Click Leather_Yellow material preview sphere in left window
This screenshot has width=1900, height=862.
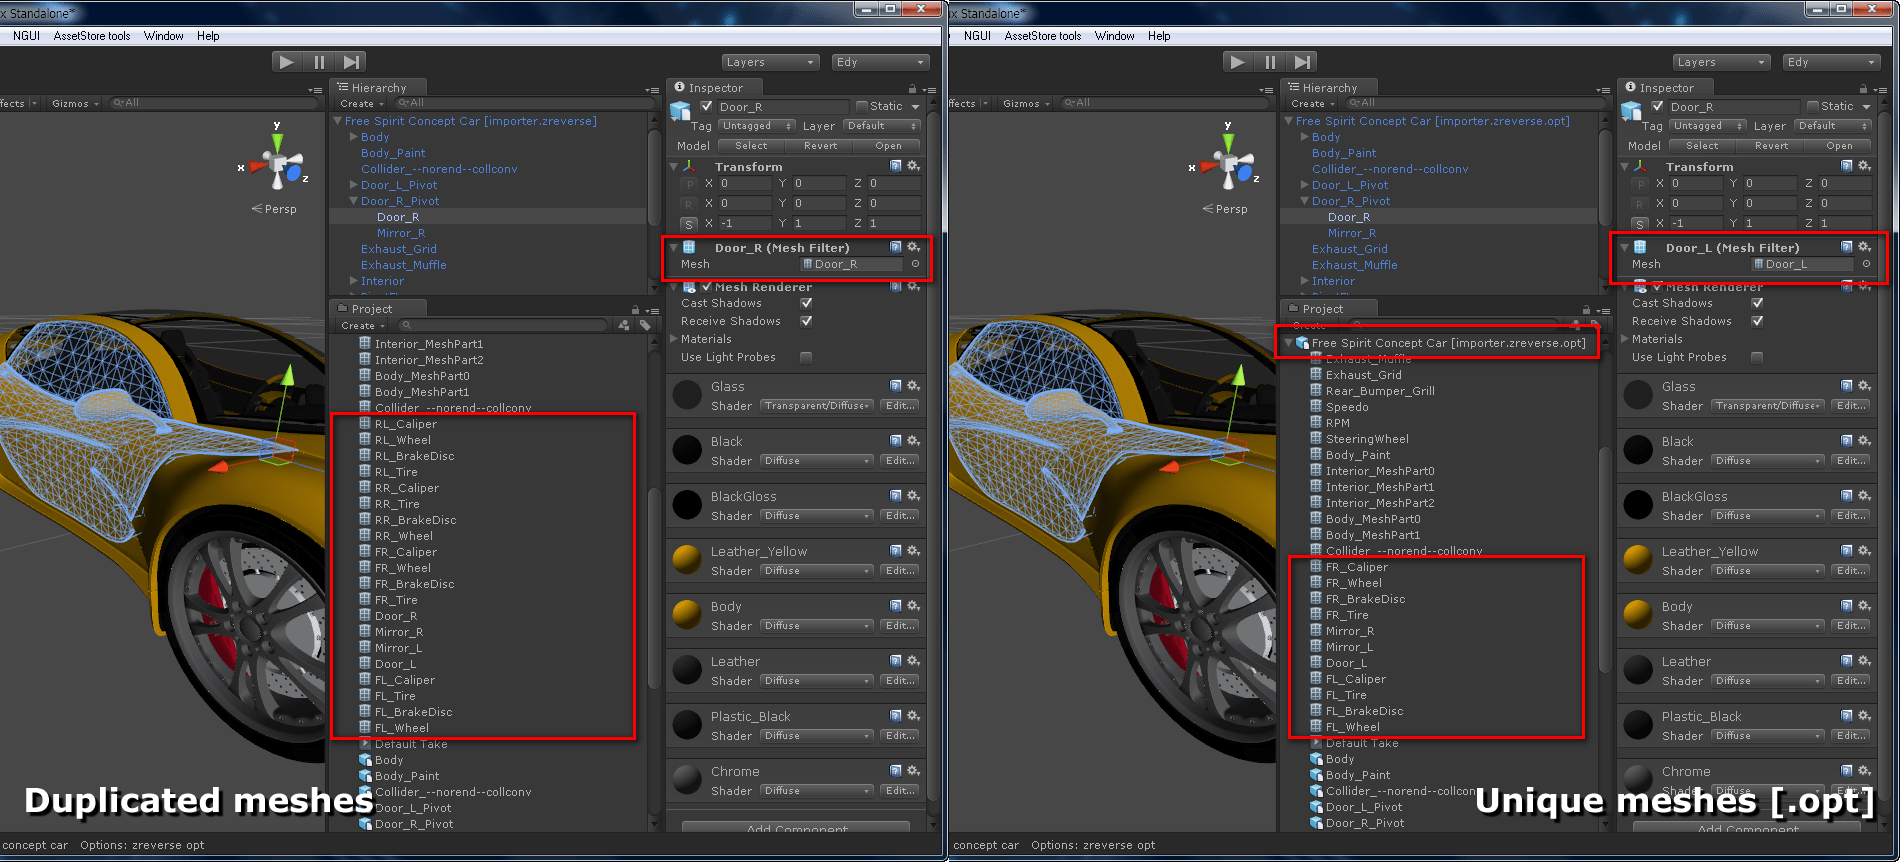(x=687, y=559)
